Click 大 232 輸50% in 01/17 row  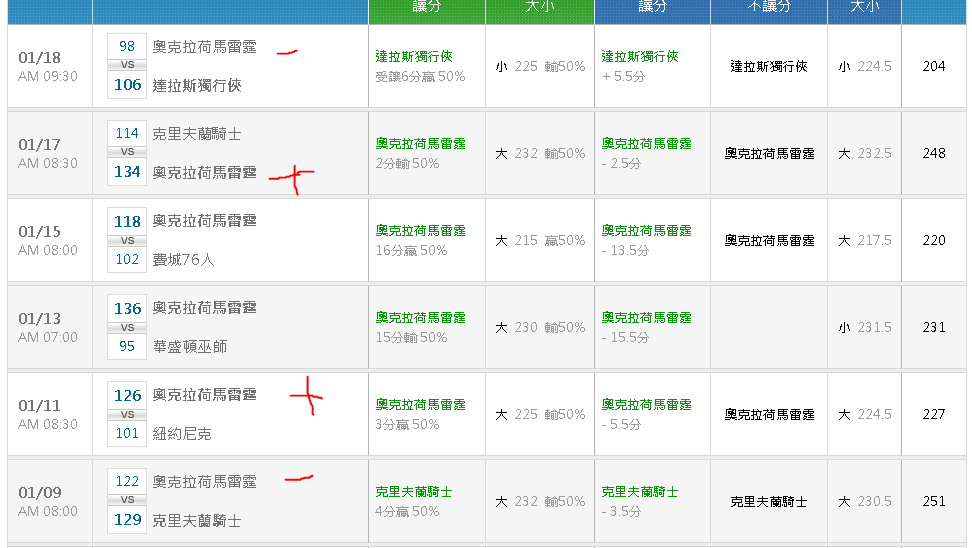[540, 153]
